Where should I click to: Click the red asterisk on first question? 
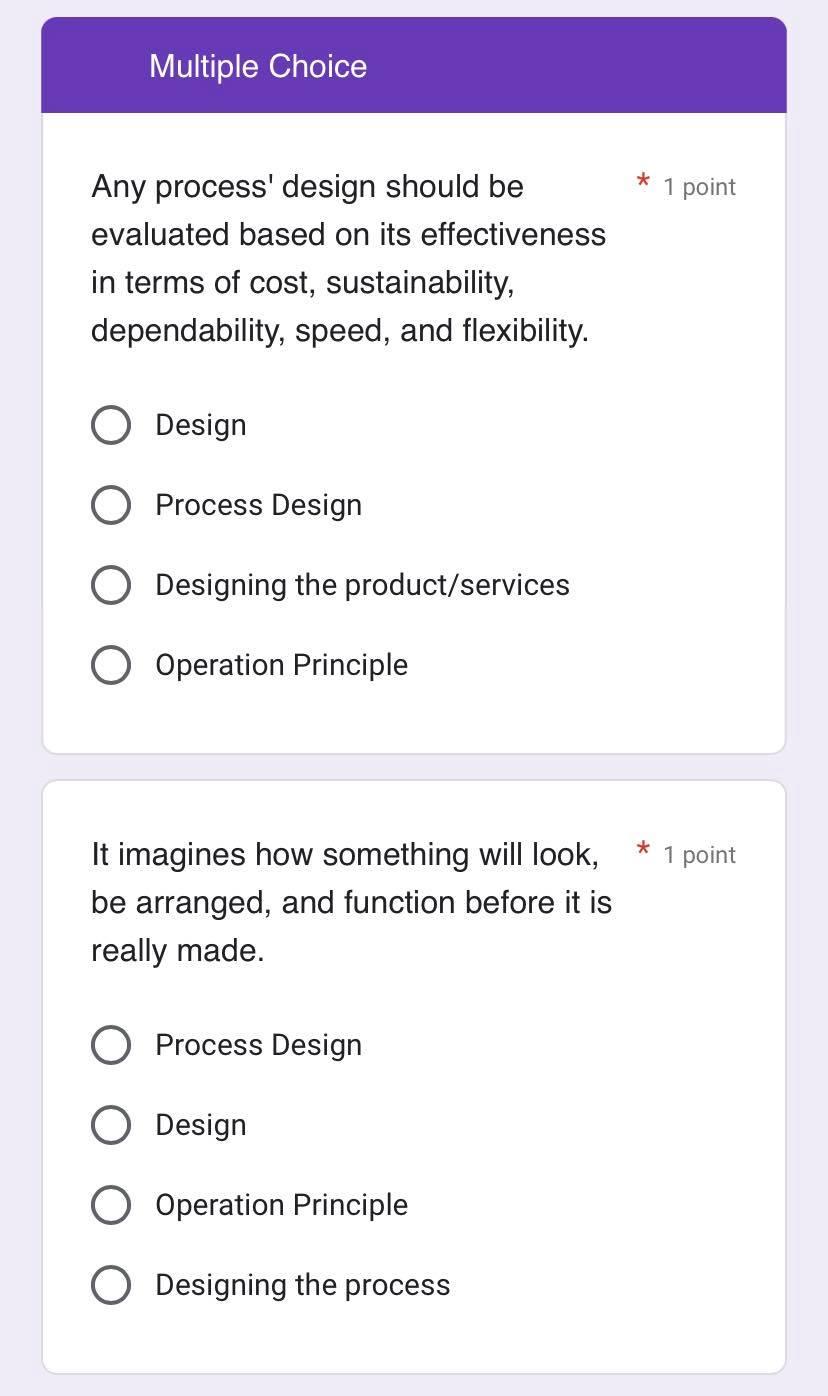[x=641, y=183]
